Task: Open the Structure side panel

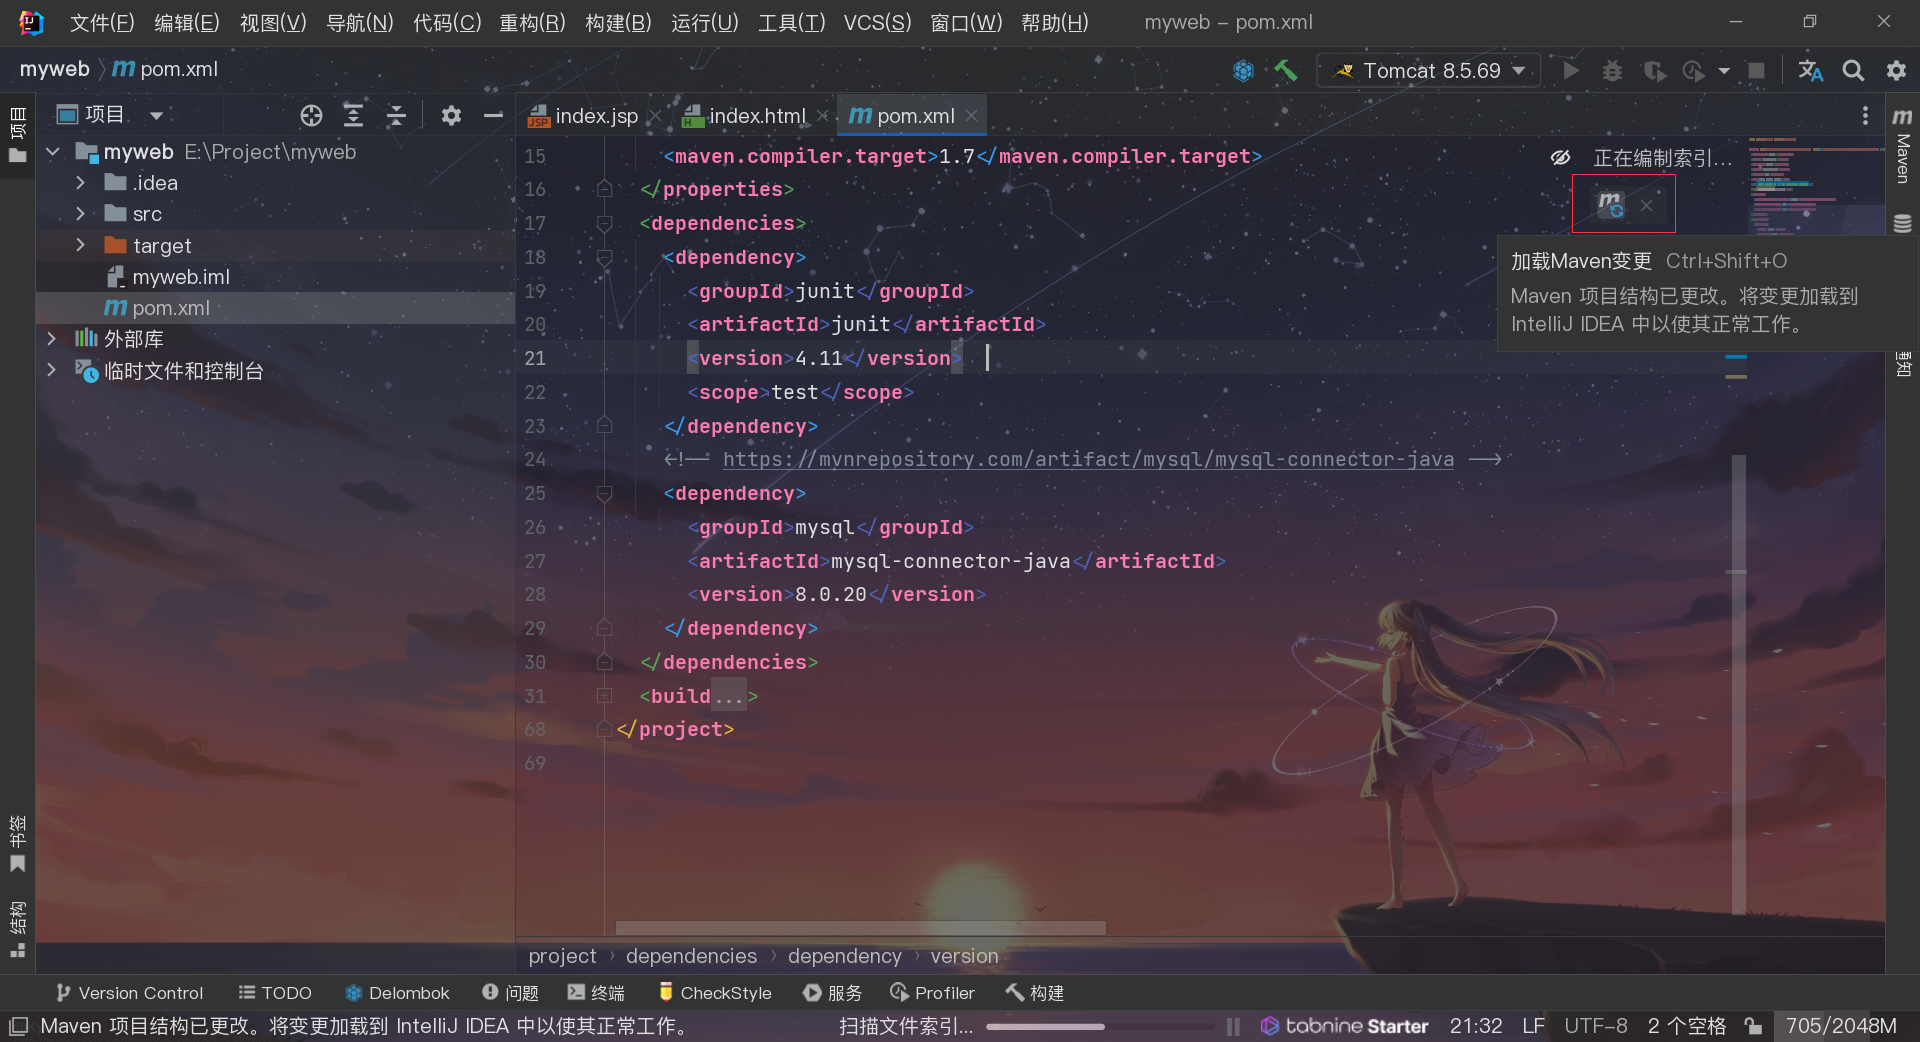Action: click(17, 929)
